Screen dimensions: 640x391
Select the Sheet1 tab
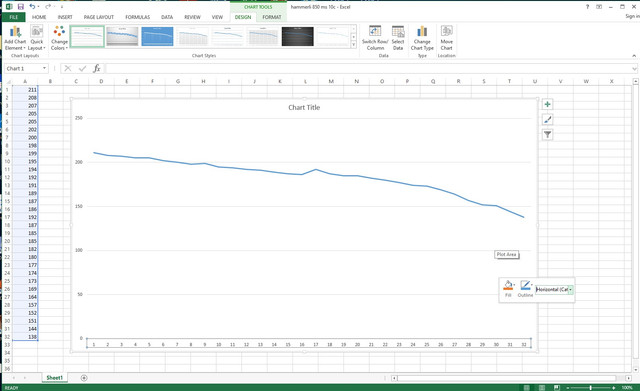(54, 378)
